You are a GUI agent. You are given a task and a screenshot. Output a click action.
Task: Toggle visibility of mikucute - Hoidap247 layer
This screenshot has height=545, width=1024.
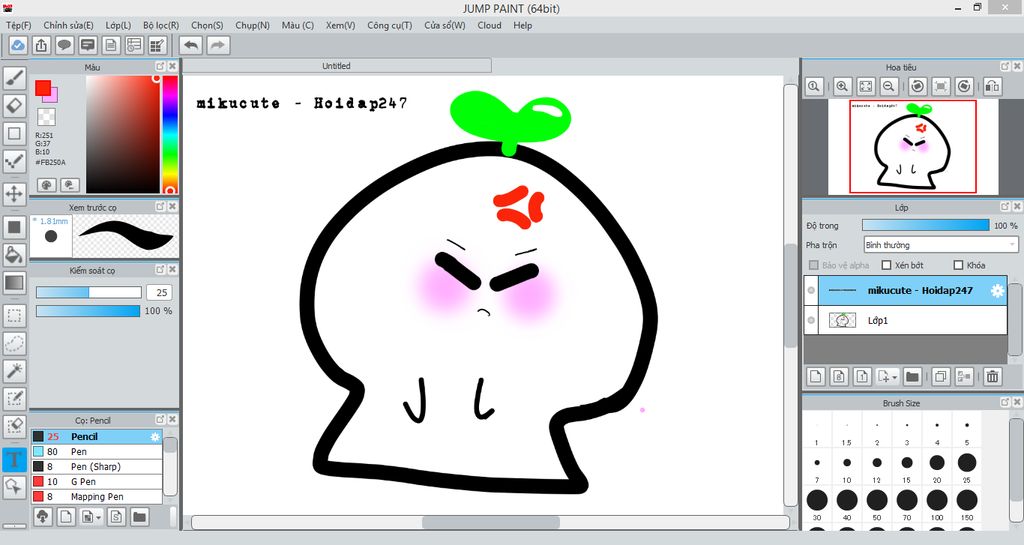811,290
